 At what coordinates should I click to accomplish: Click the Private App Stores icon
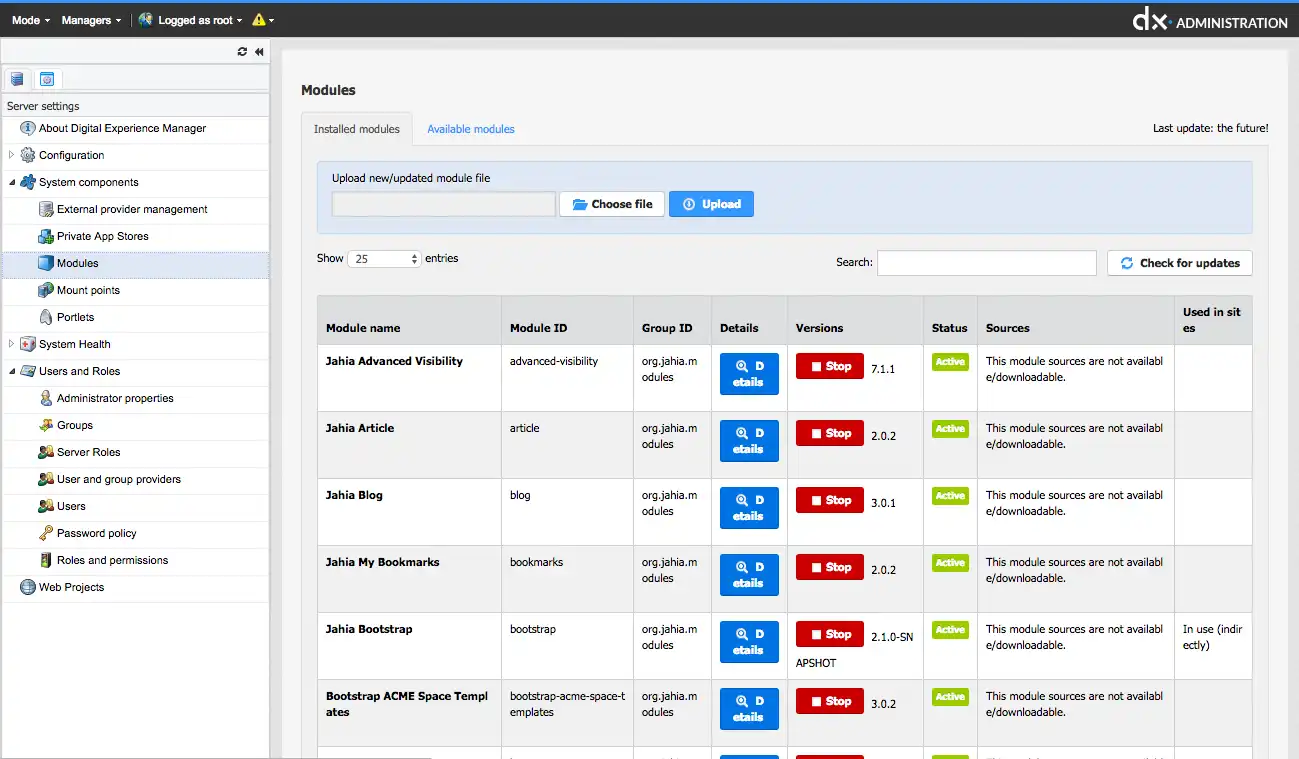(x=46, y=236)
